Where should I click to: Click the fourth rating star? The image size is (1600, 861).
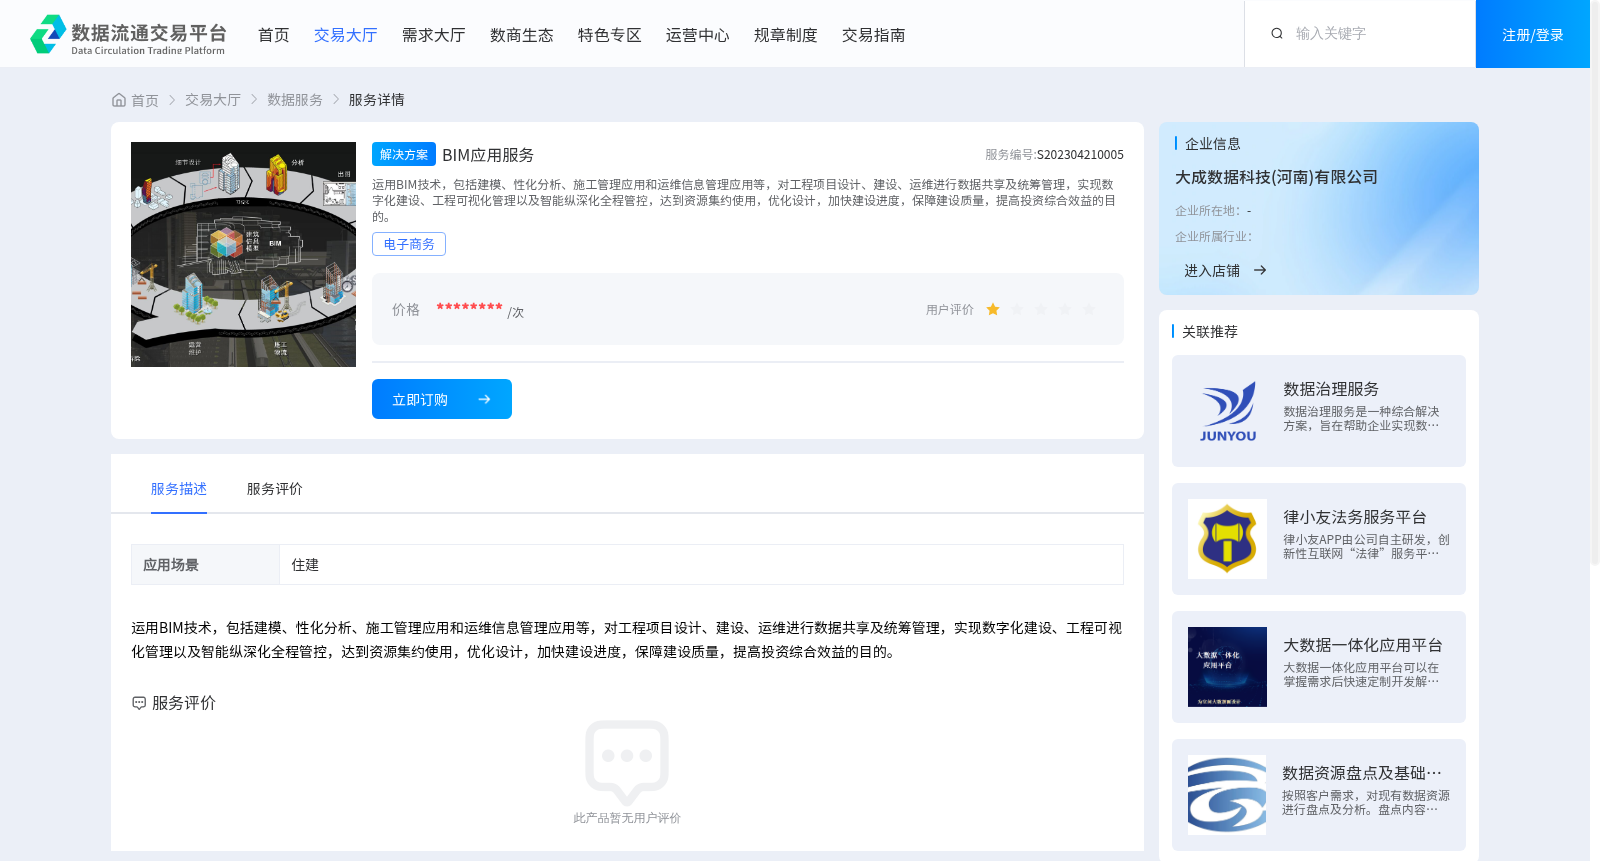click(1065, 310)
